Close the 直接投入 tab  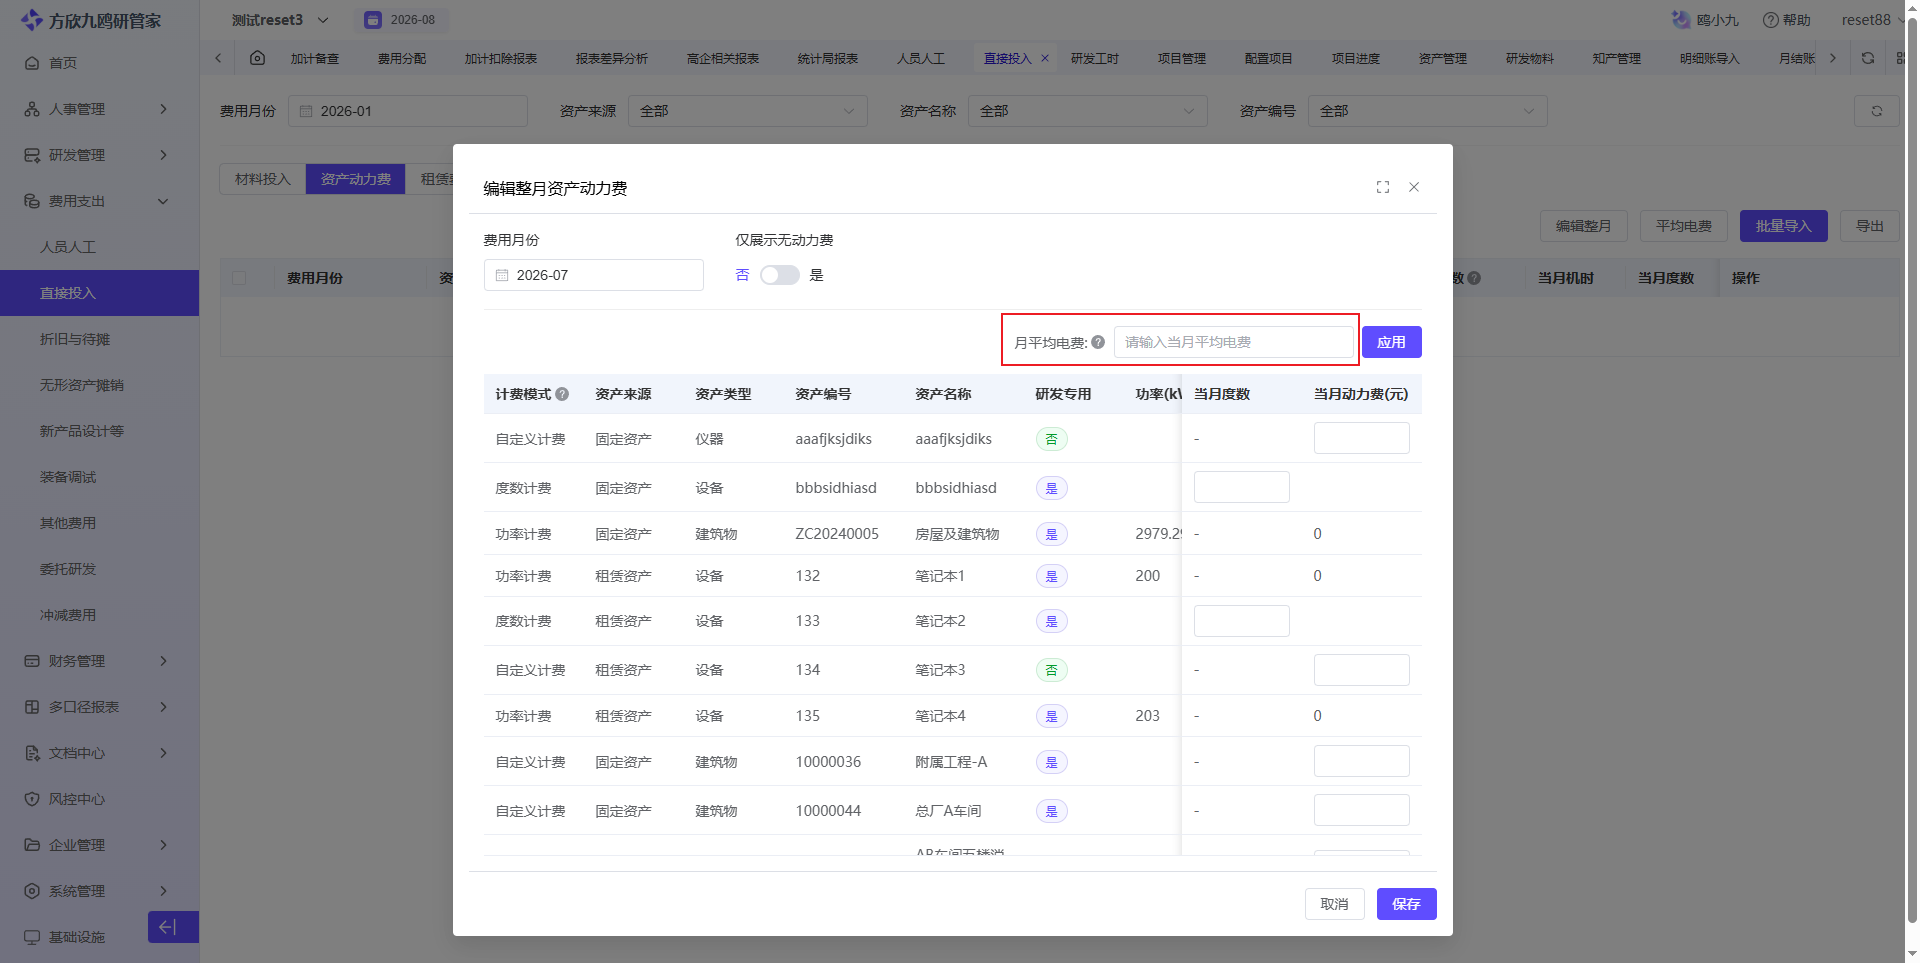1045,58
